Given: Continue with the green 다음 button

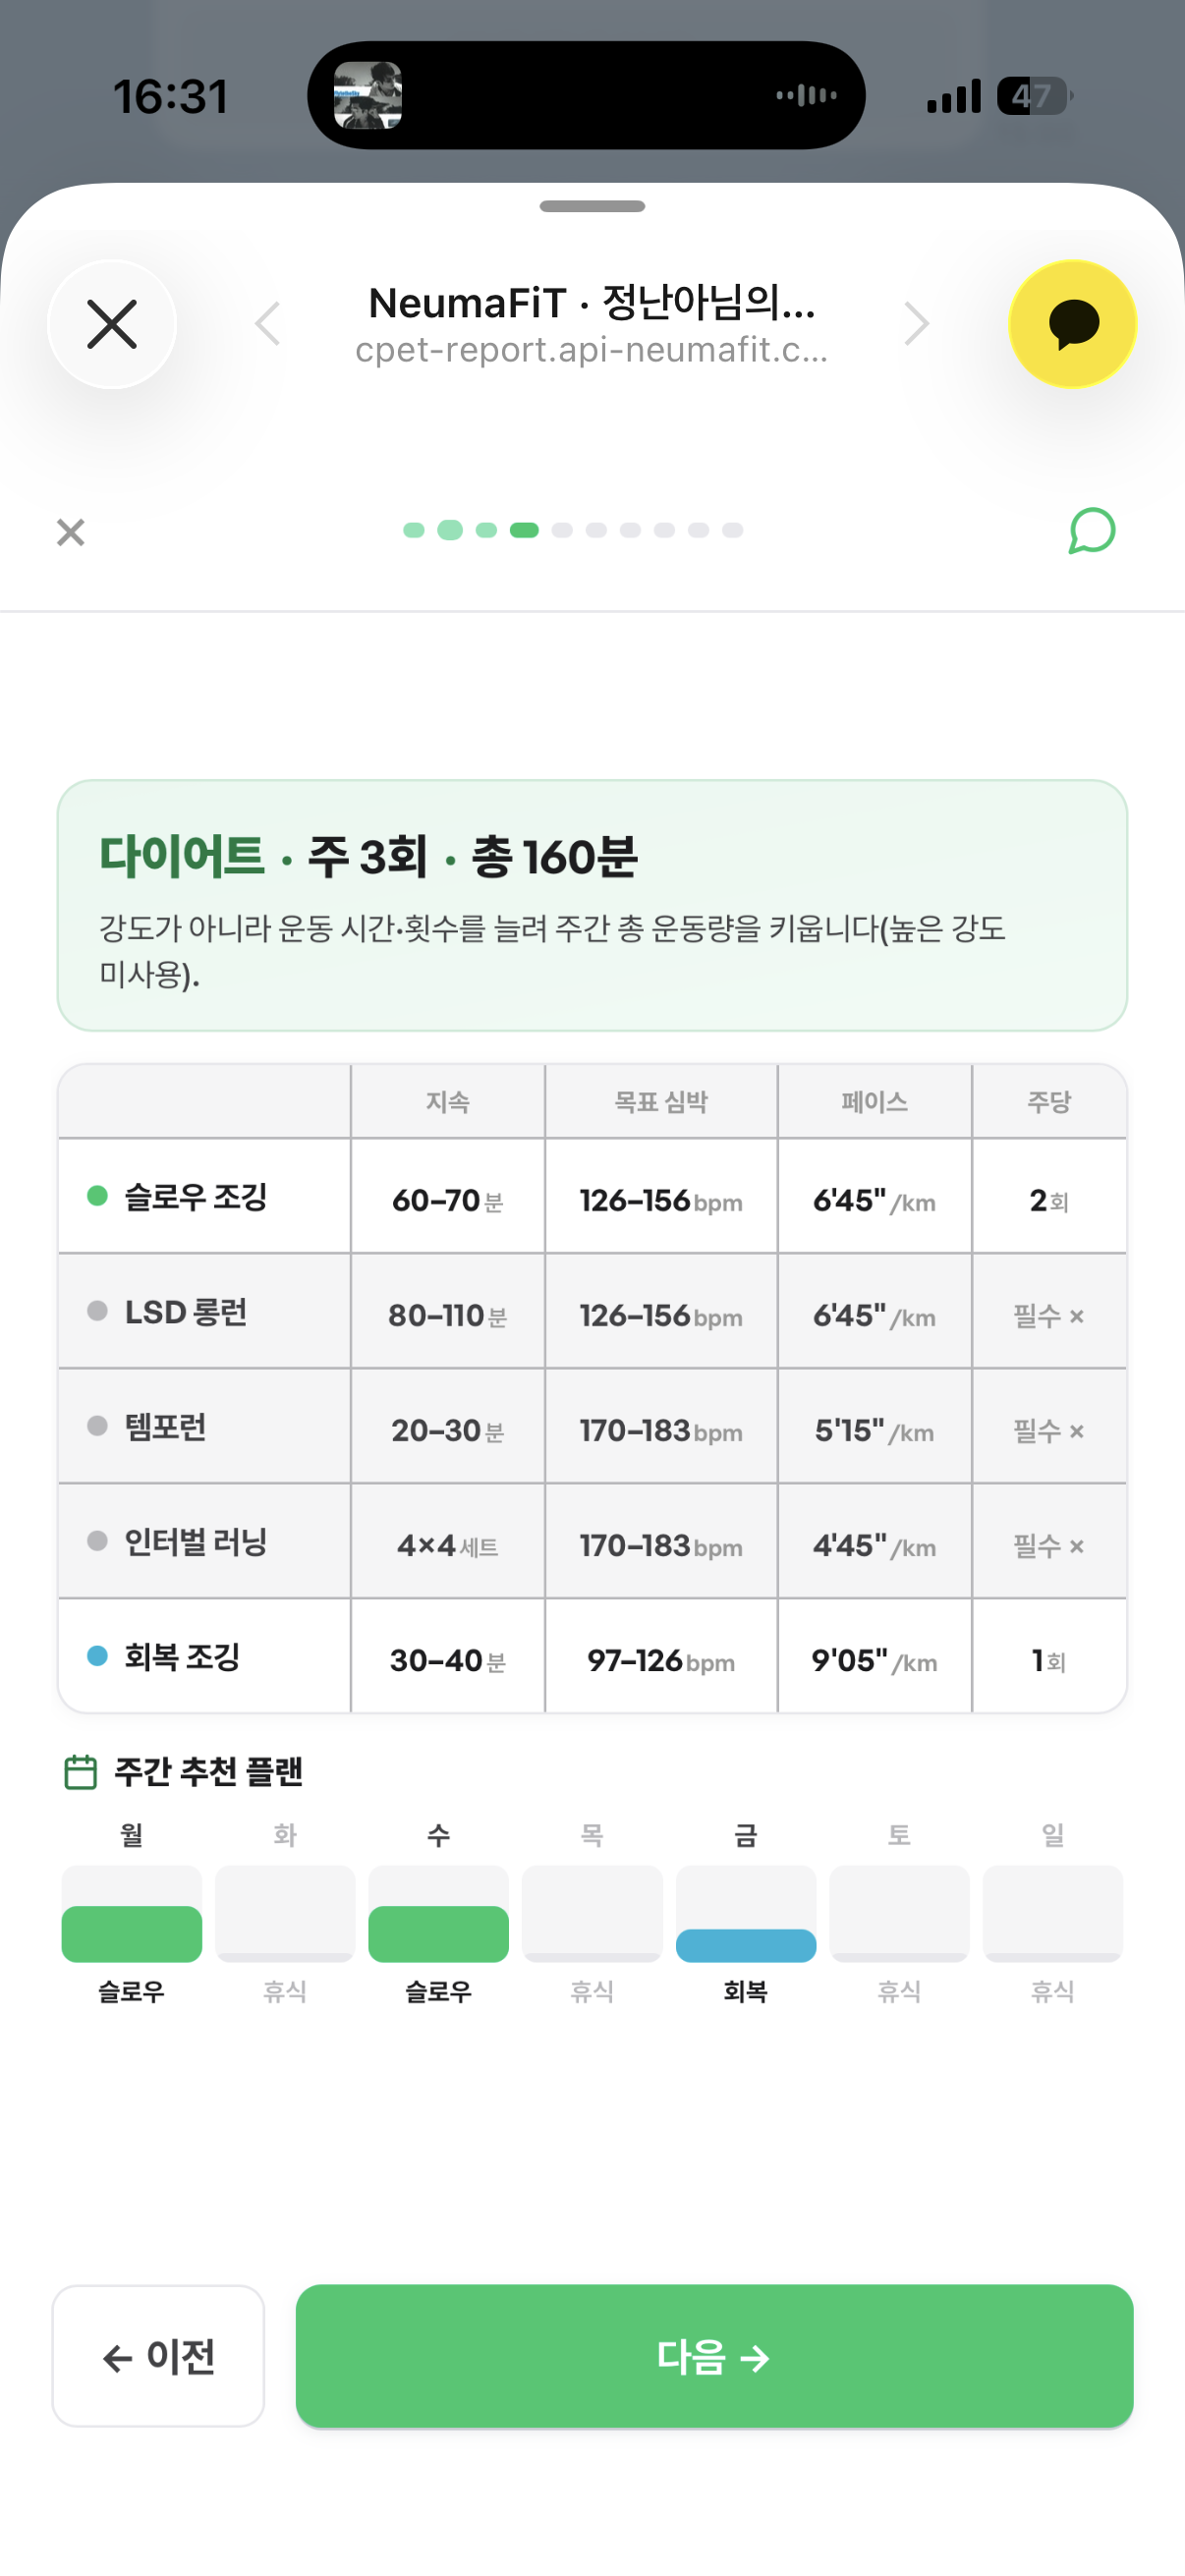Looking at the screenshot, I should pos(714,2356).
